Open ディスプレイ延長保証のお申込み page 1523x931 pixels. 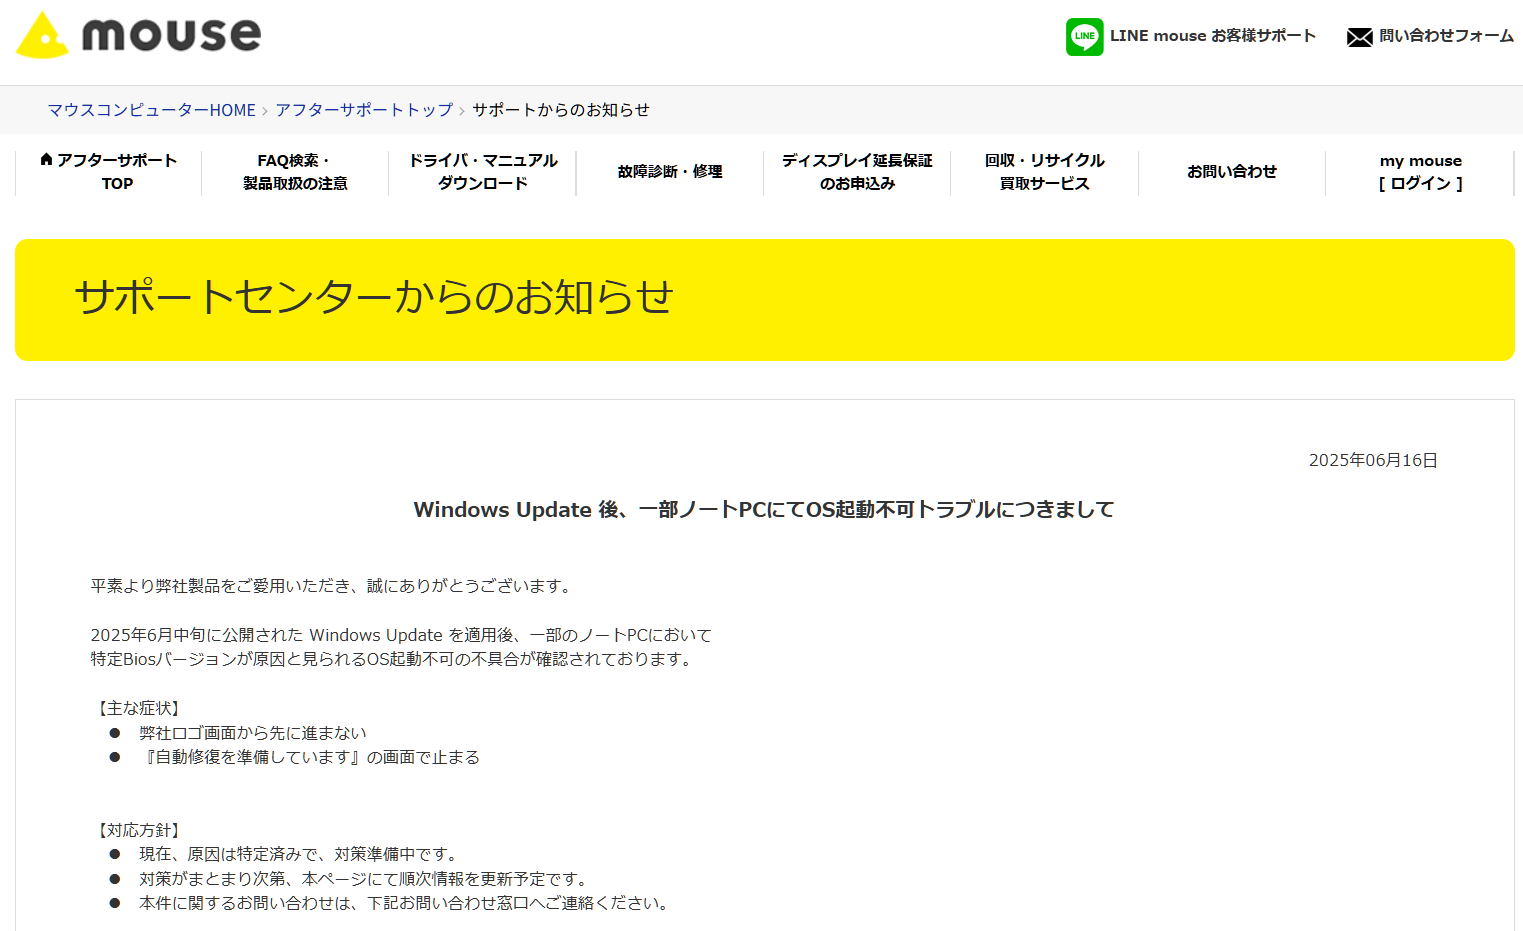click(857, 171)
